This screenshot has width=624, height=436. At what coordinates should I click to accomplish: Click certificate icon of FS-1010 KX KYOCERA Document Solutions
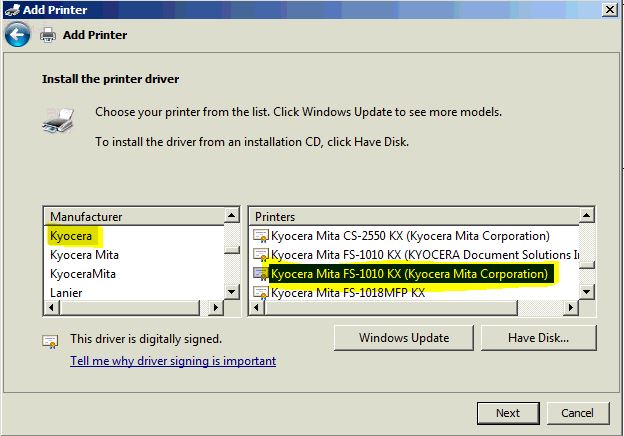click(x=261, y=255)
